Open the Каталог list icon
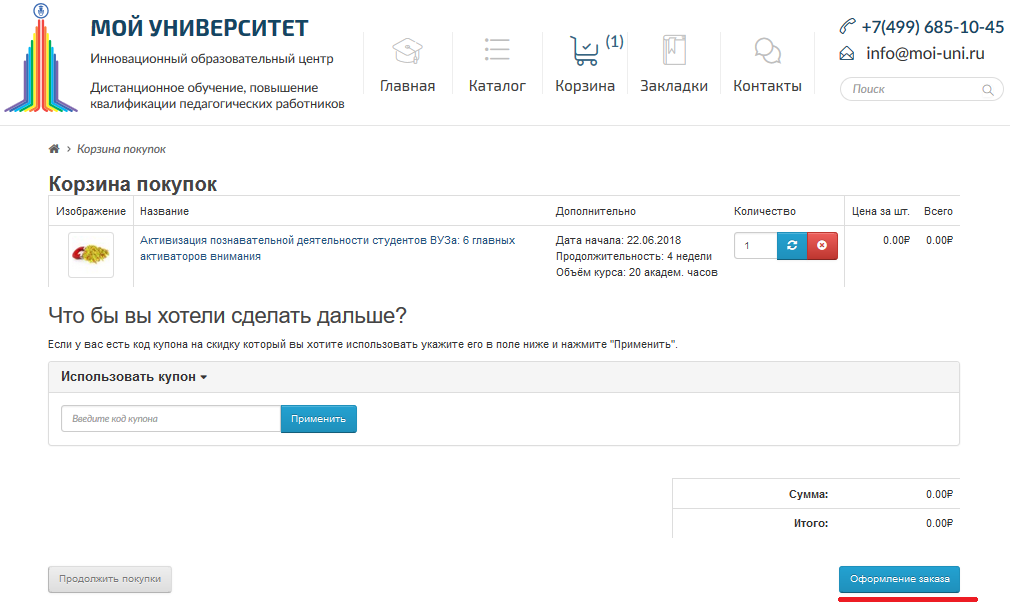The height and width of the screenshot is (605, 1010). 497,51
